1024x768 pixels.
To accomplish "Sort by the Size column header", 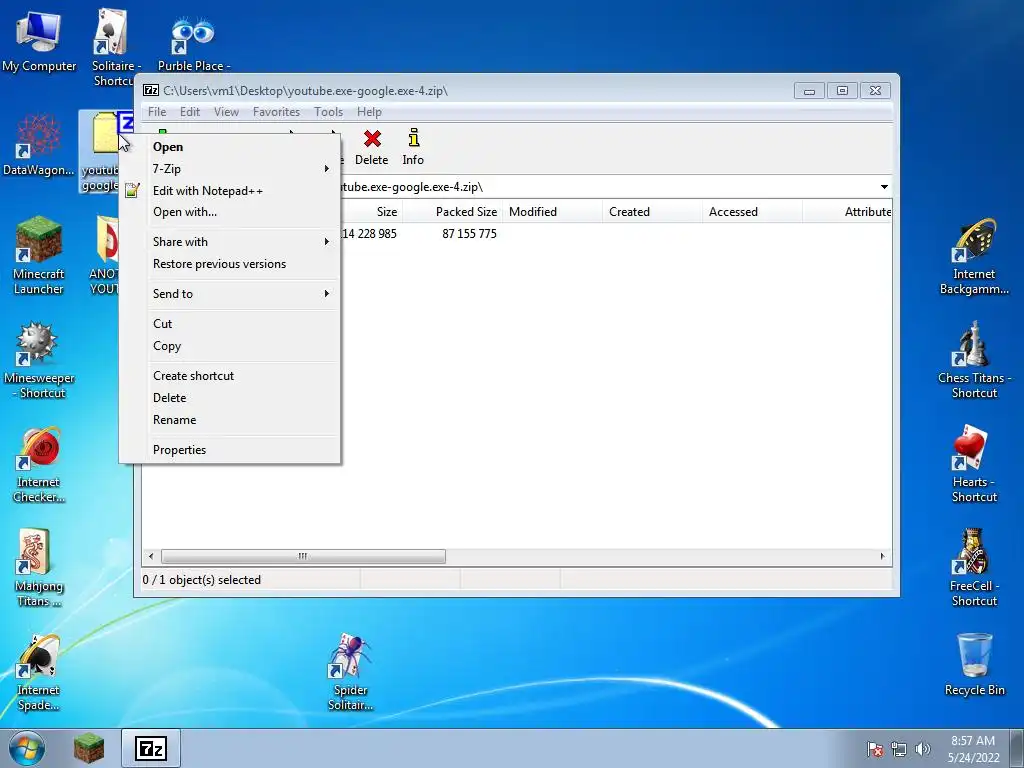I will pyautogui.click(x=371, y=212).
